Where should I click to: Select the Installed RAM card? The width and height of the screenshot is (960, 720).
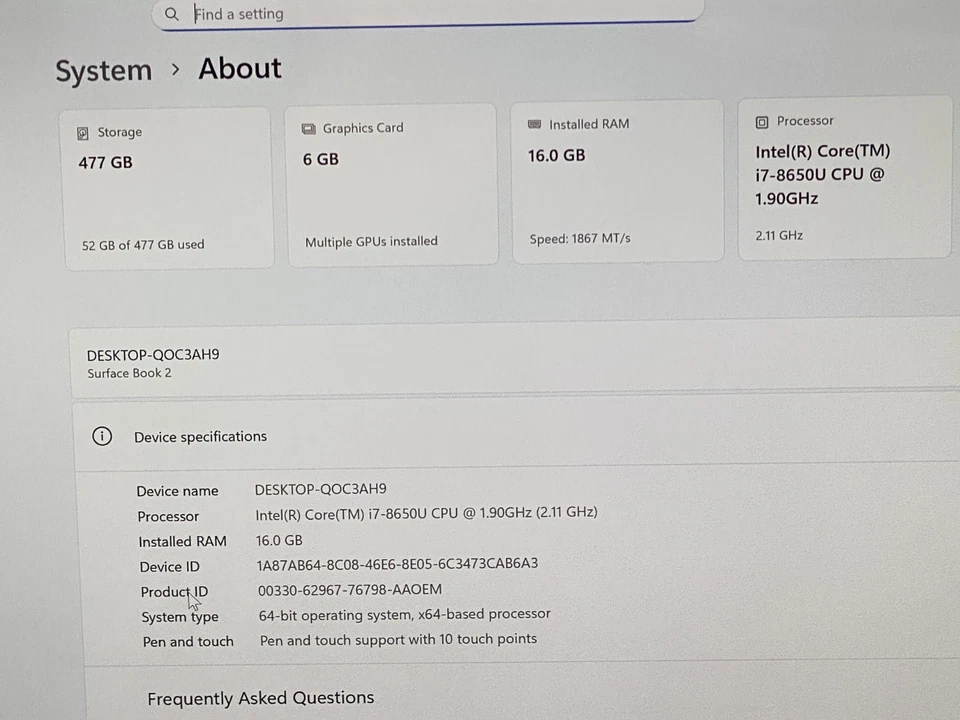(x=617, y=180)
